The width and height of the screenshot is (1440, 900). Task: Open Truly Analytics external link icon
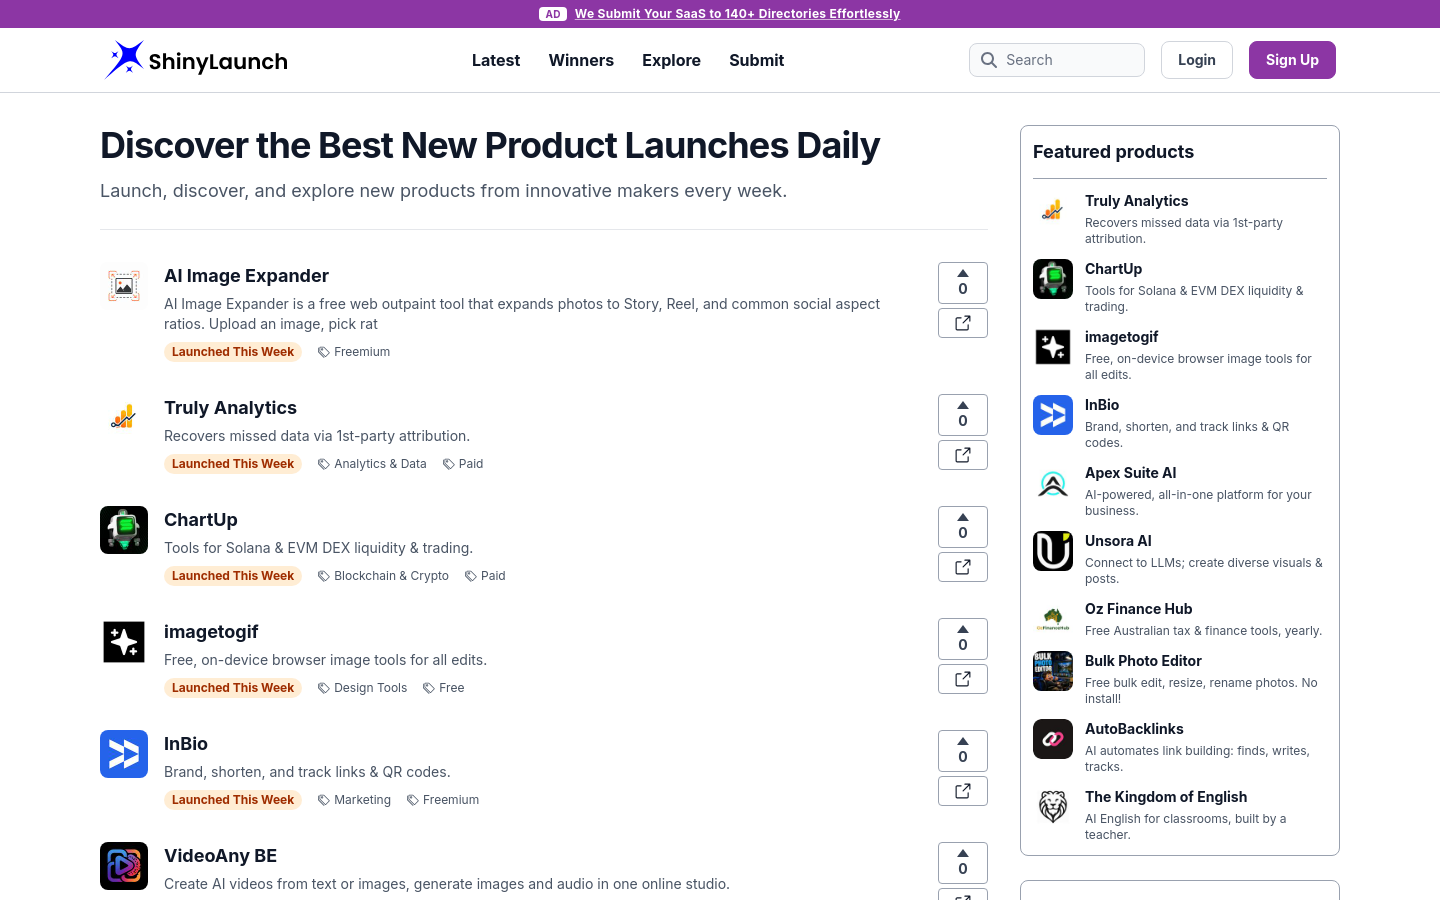(963, 455)
